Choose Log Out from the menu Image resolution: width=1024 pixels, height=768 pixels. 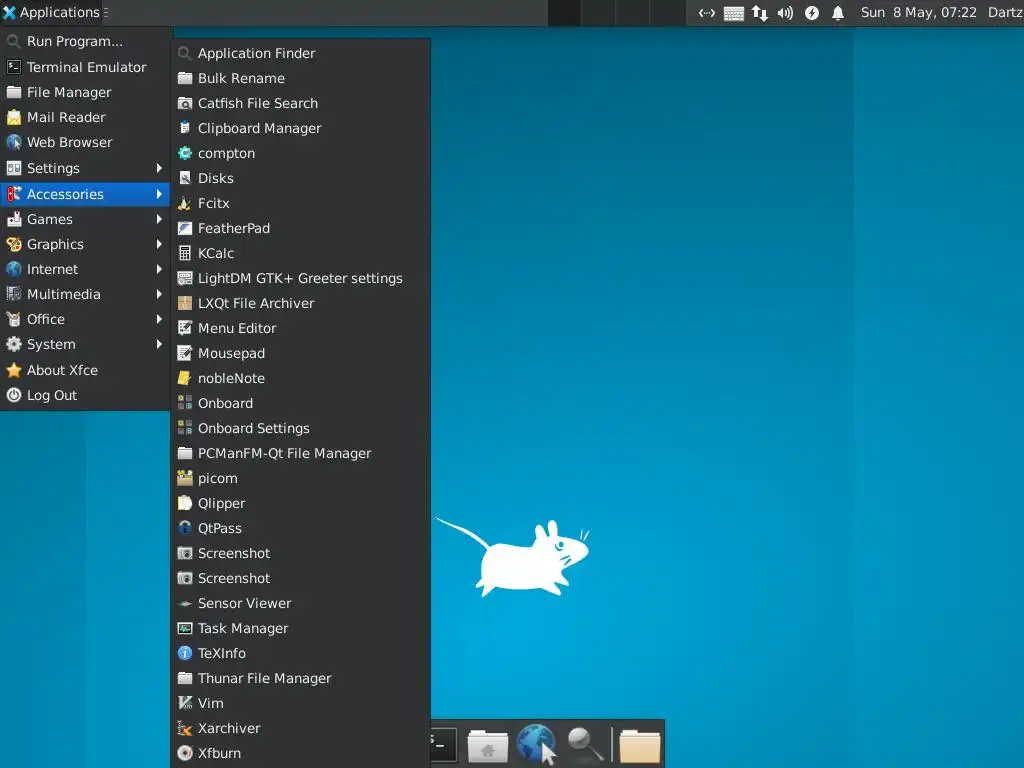(85, 395)
